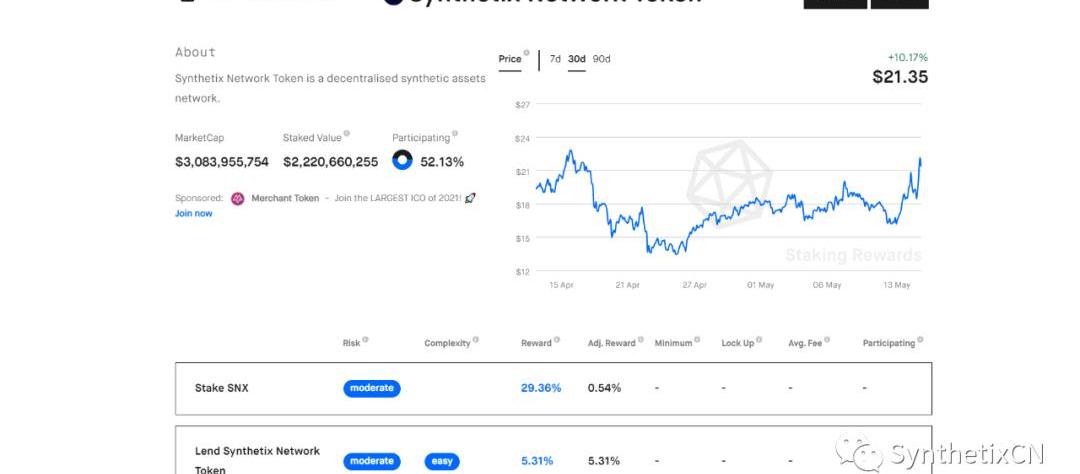Open the Merchant Token link
Image resolution: width=1080 pixels, height=474 pixels.
[285, 198]
